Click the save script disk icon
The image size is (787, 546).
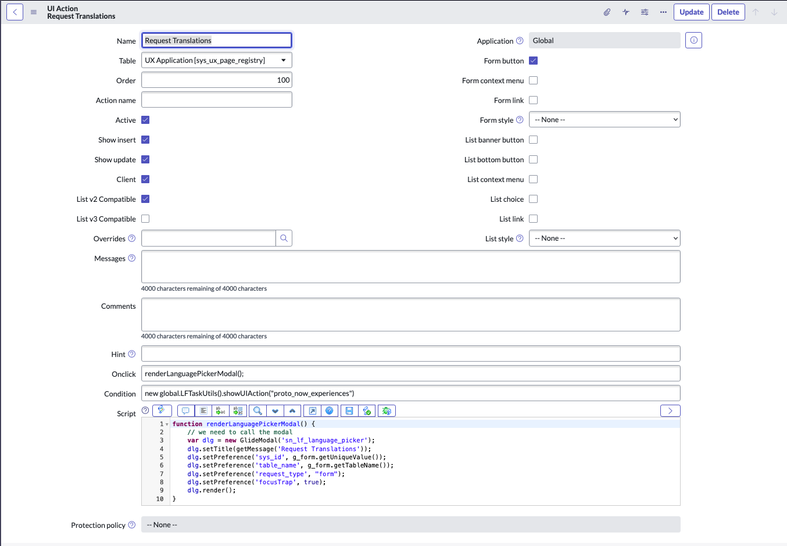pyautogui.click(x=349, y=411)
